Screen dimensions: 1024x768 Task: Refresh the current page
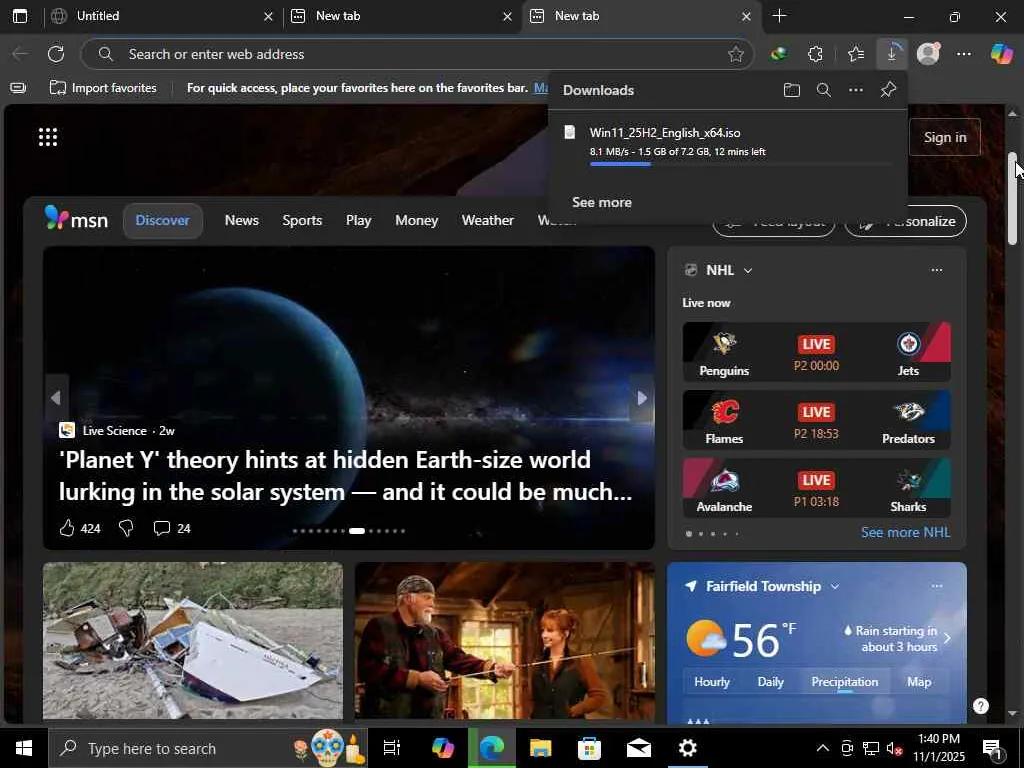(56, 54)
